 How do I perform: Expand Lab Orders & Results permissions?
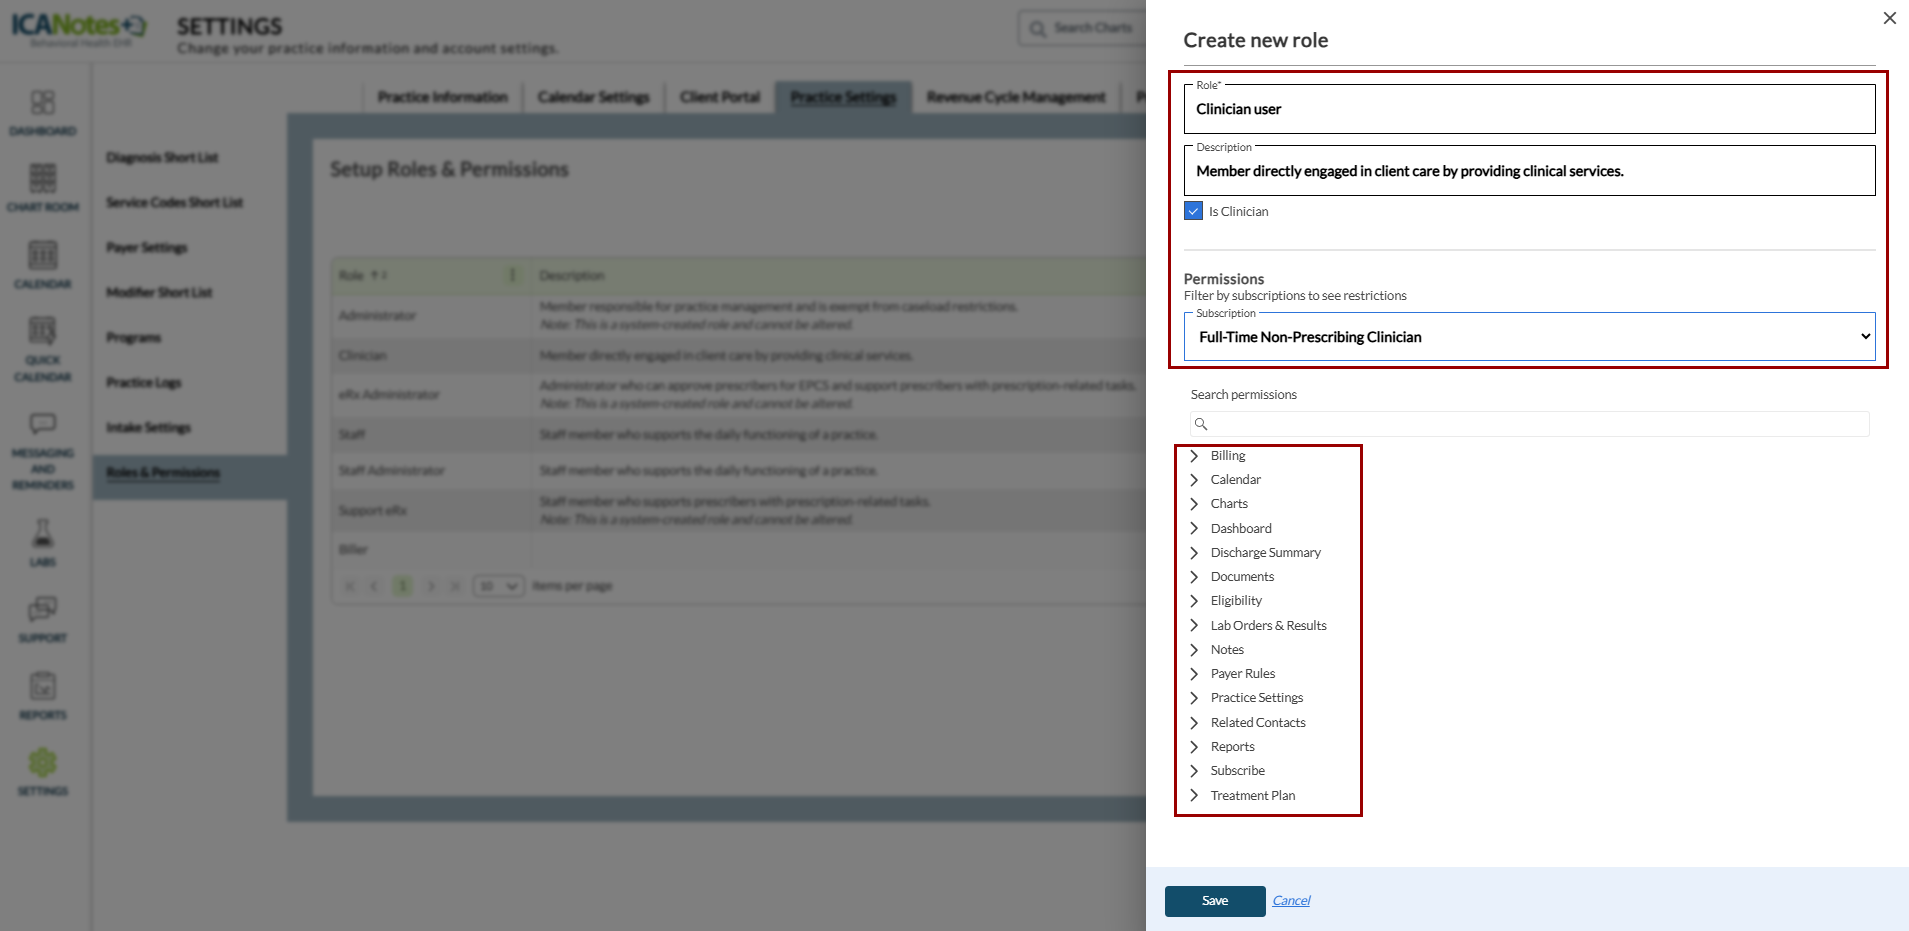(x=1194, y=626)
